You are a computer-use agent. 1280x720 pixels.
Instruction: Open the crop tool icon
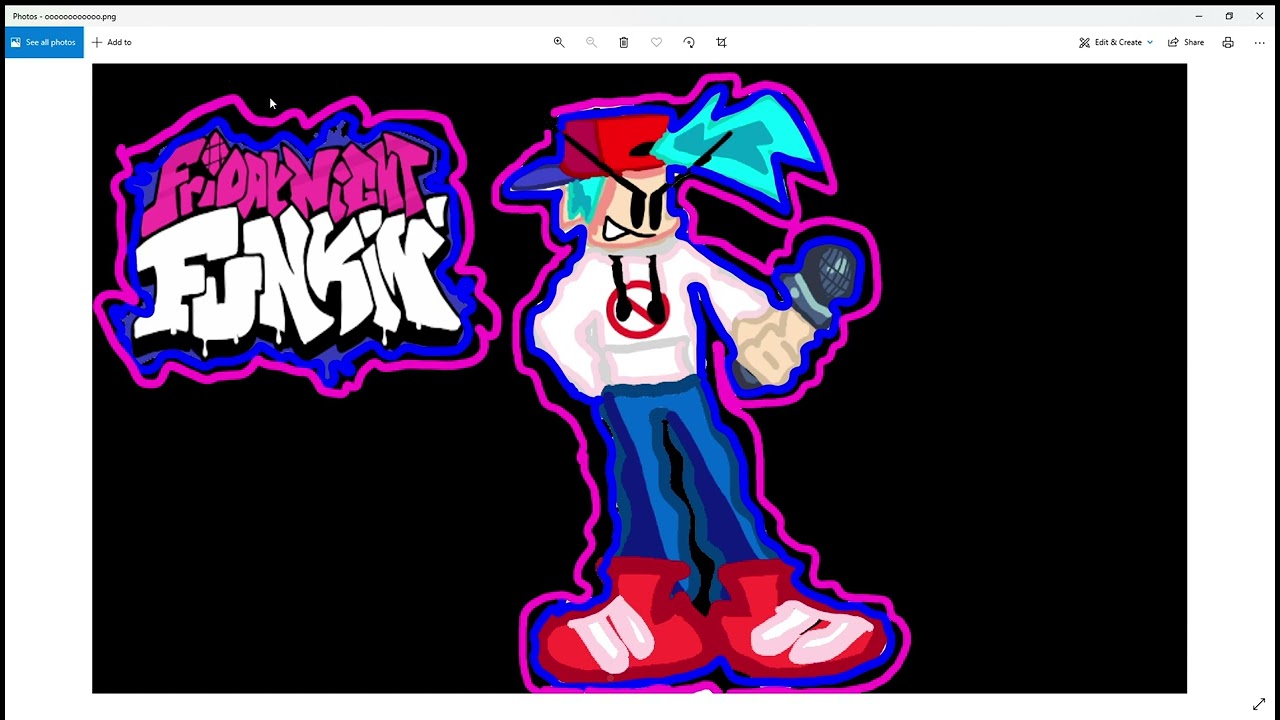[x=721, y=42]
